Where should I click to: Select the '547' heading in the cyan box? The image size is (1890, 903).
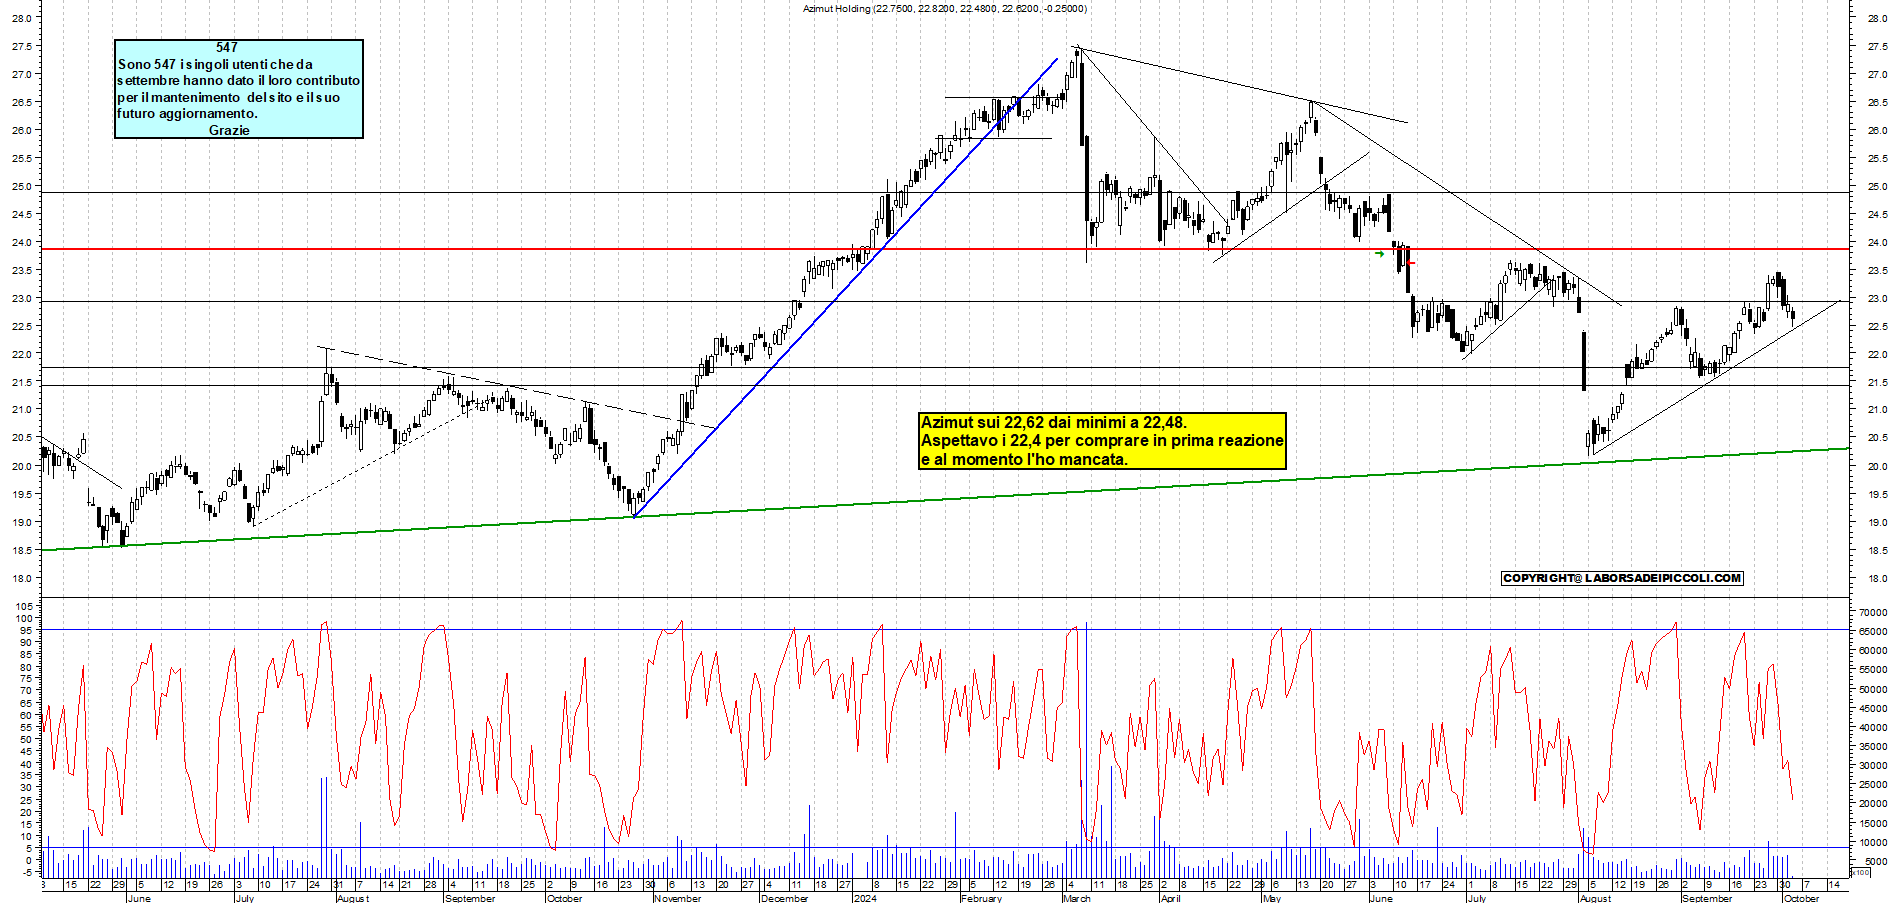click(227, 47)
